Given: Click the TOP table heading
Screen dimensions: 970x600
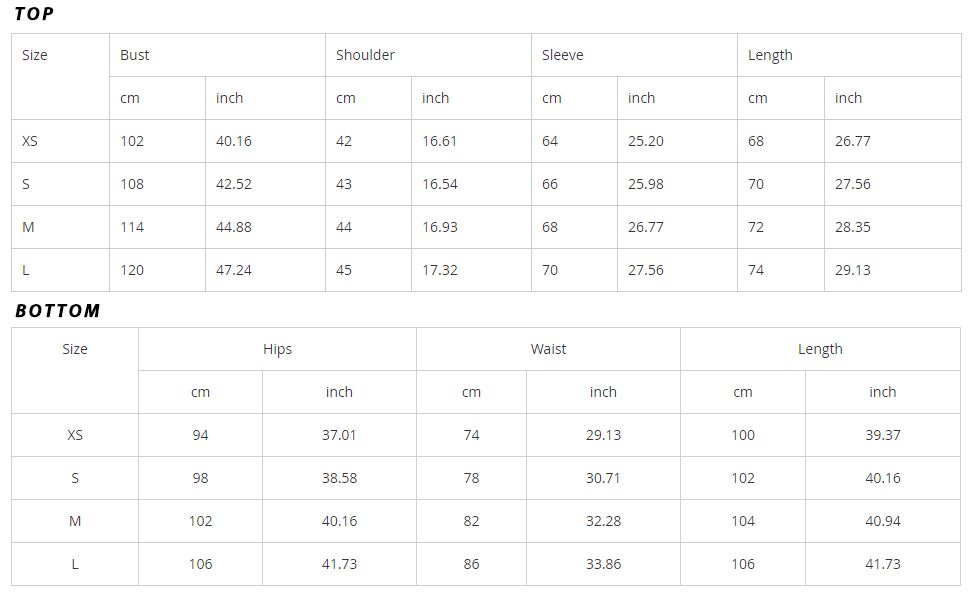Looking at the screenshot, I should [x=35, y=14].
